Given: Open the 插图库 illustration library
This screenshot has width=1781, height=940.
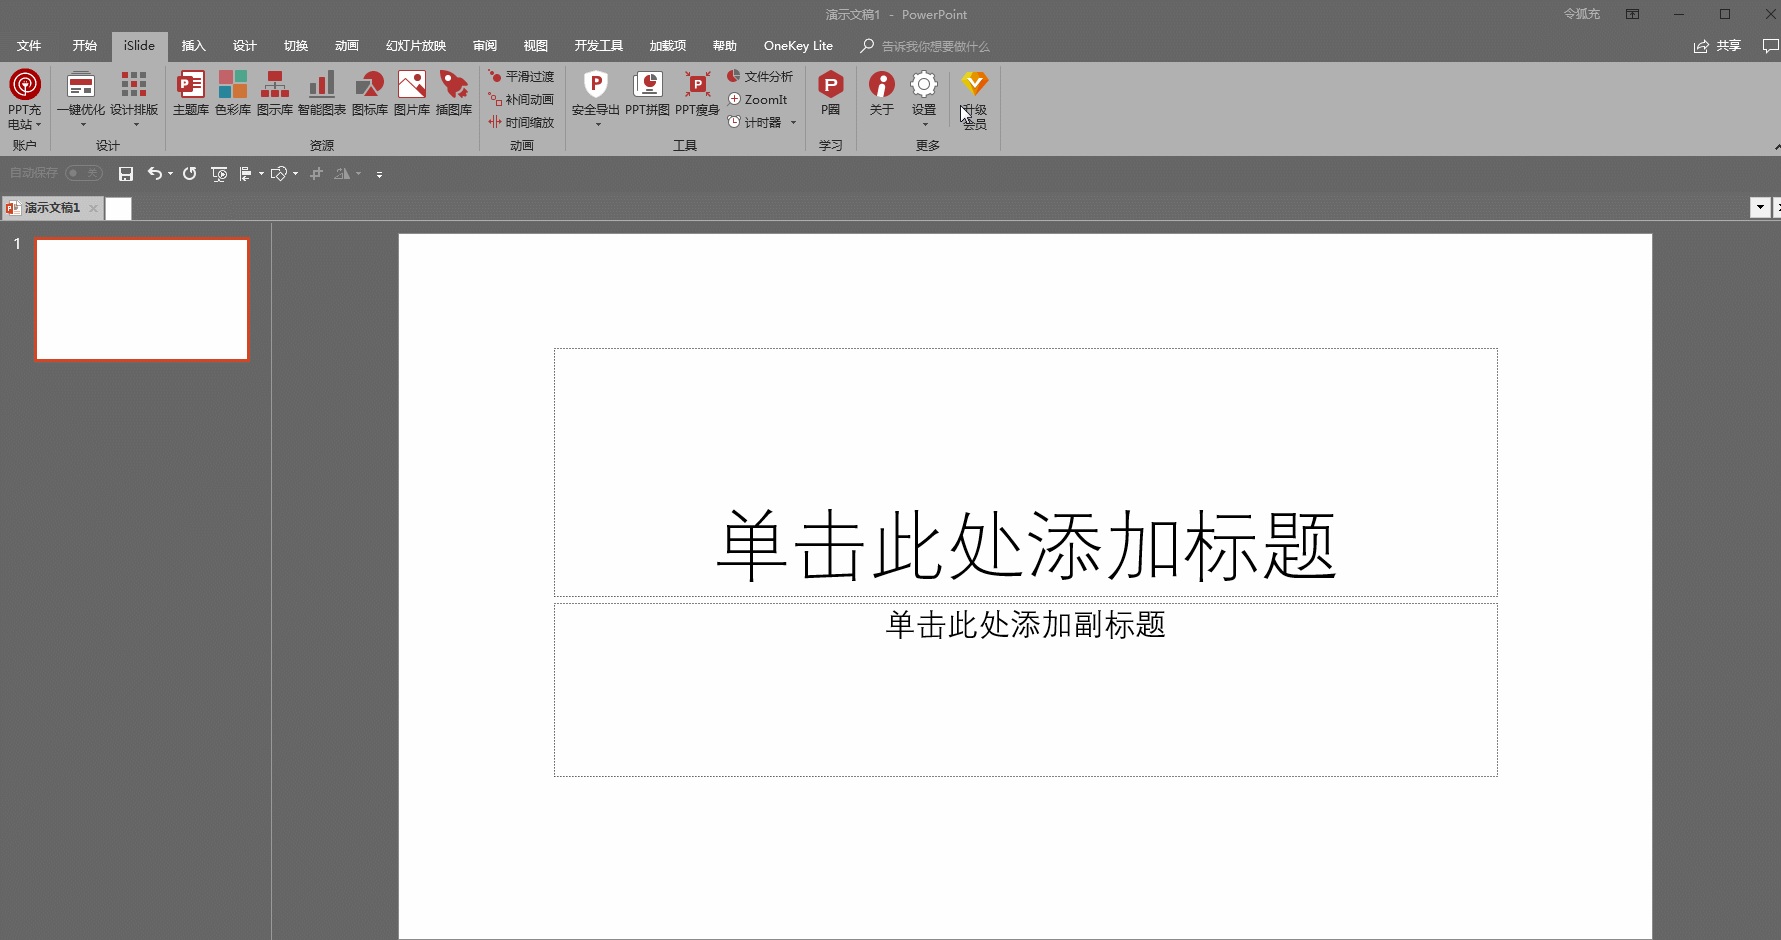Looking at the screenshot, I should [454, 95].
